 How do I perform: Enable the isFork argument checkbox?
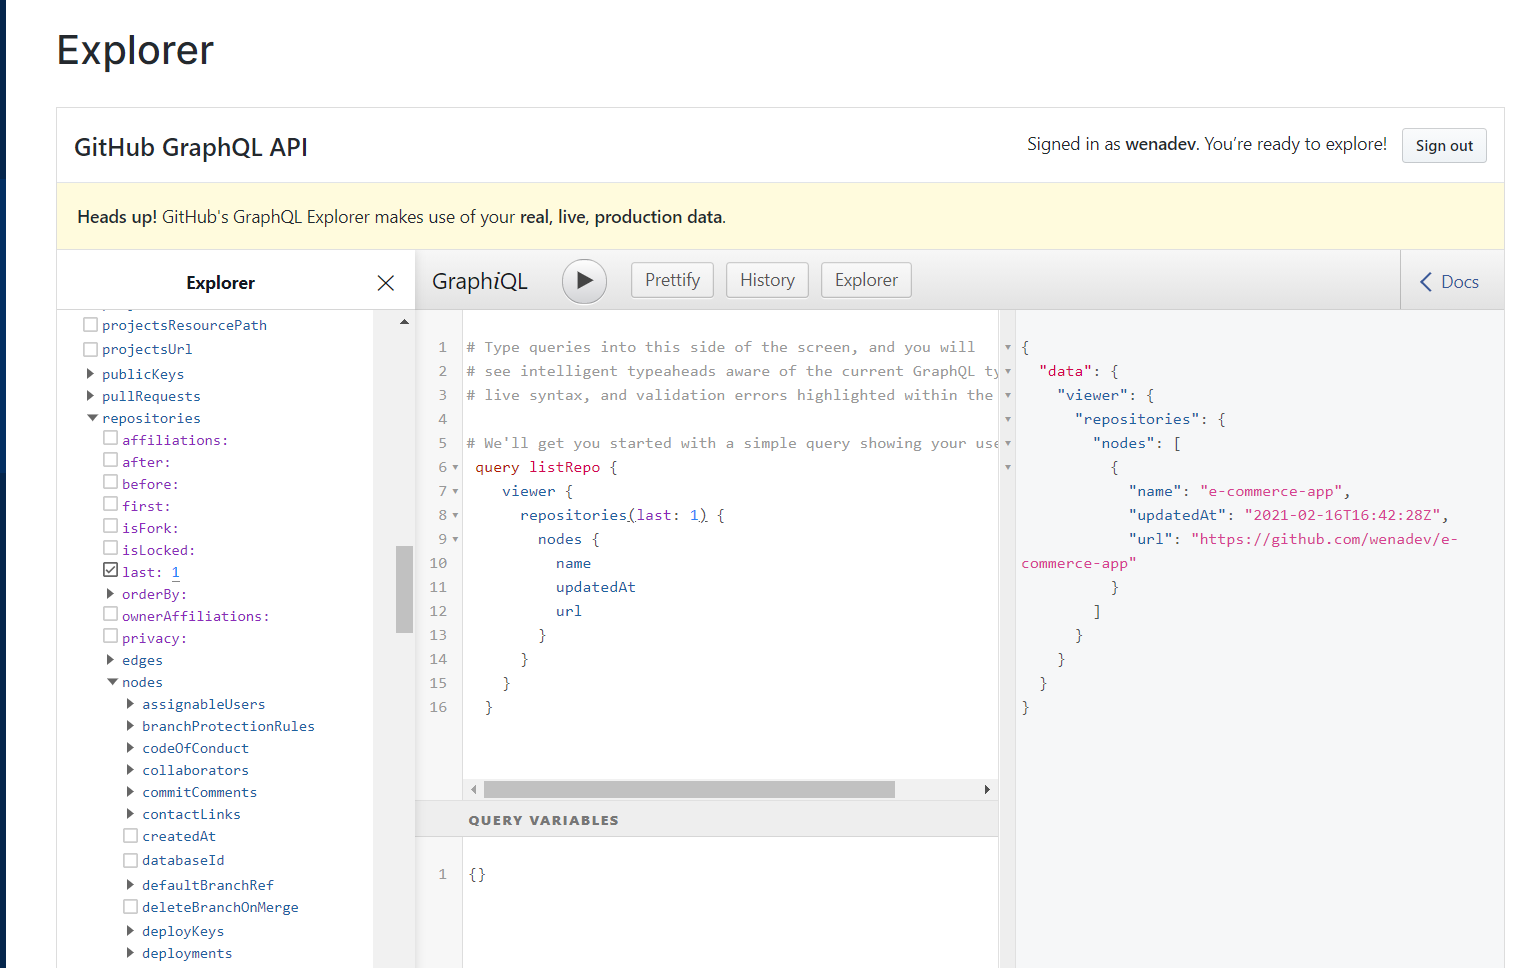111,526
